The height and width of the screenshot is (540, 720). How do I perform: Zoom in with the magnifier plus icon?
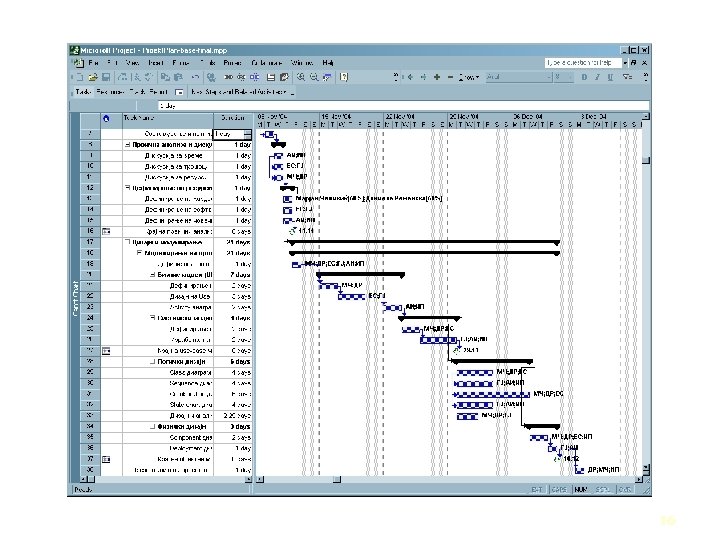pyautogui.click(x=301, y=77)
